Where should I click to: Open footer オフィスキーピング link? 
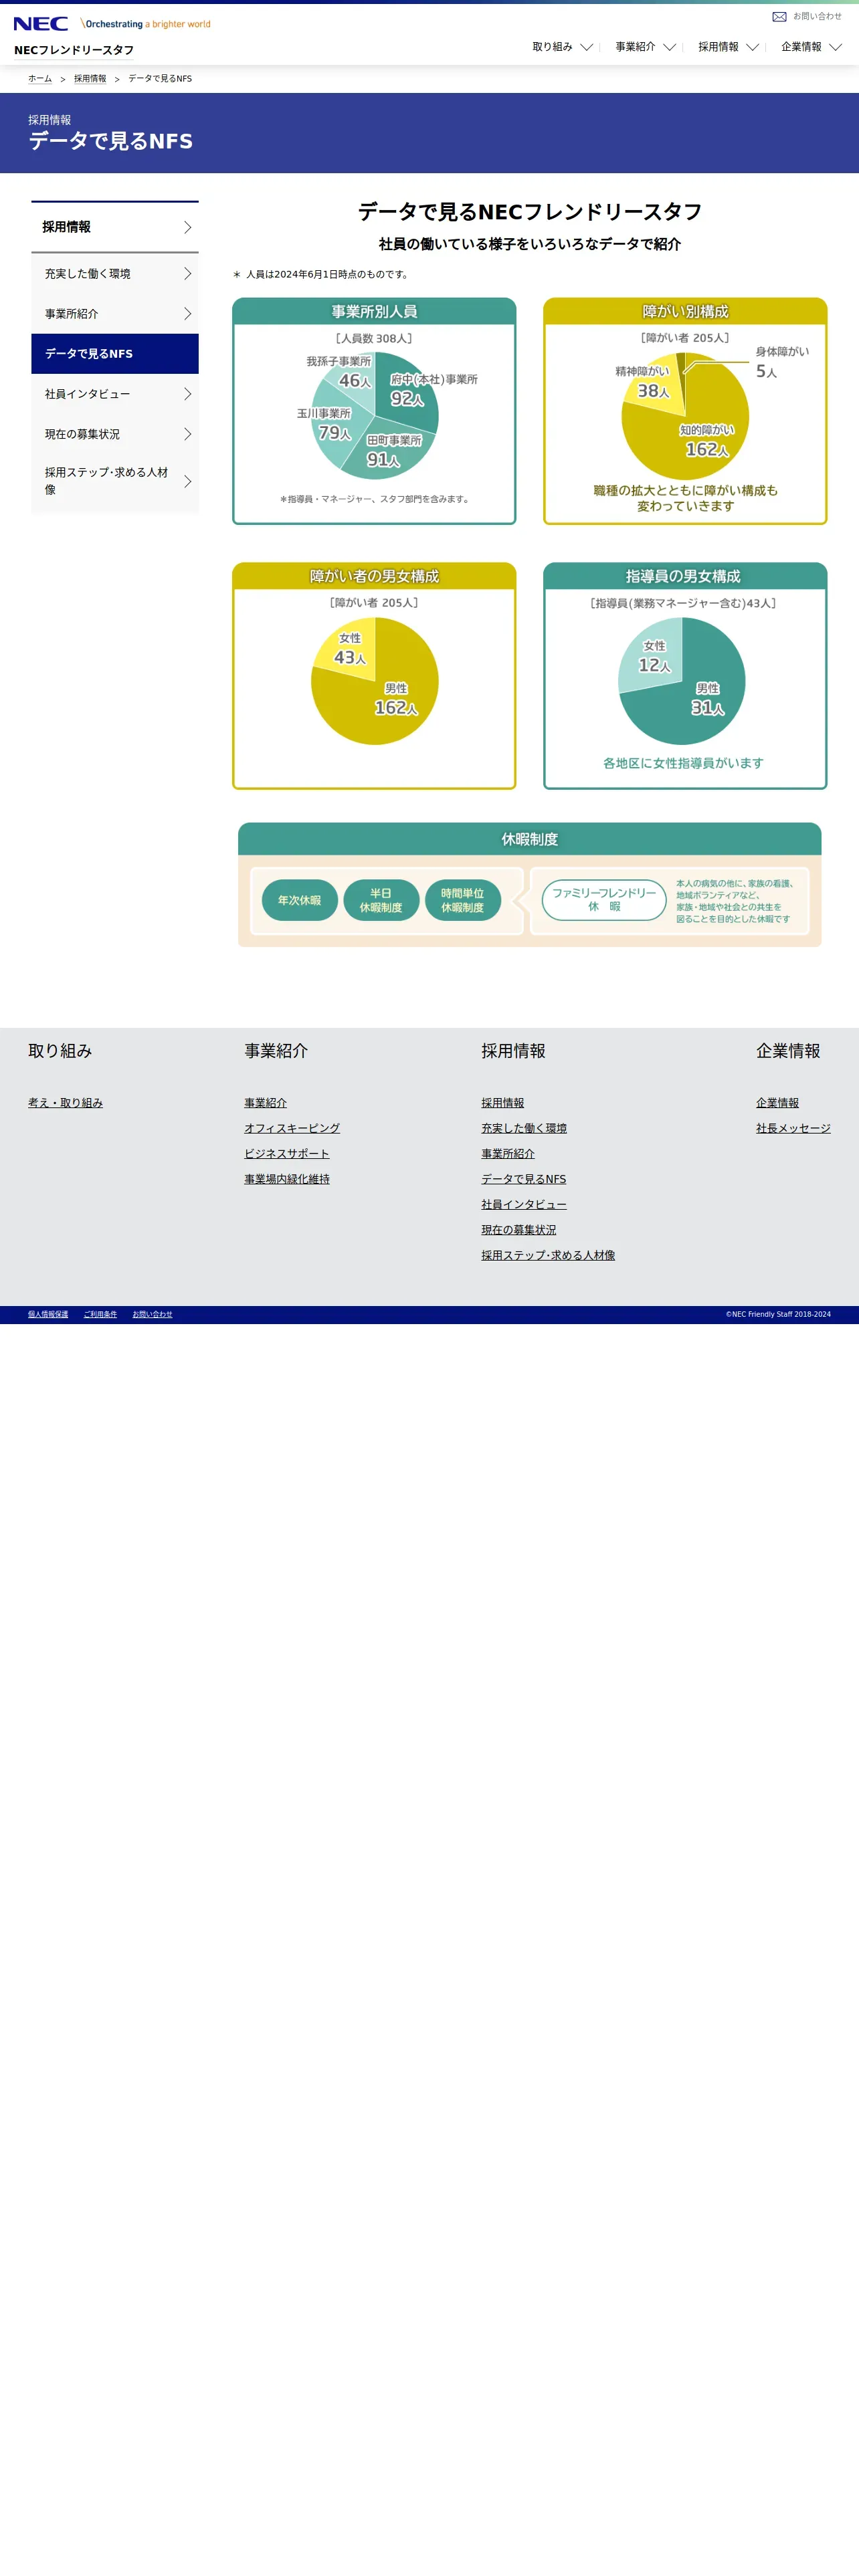[292, 1128]
